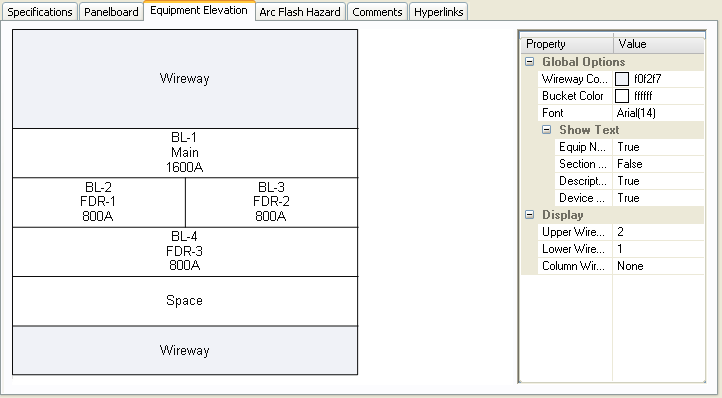Open the Column Wir... None value
This screenshot has width=722, height=398.
point(658,266)
